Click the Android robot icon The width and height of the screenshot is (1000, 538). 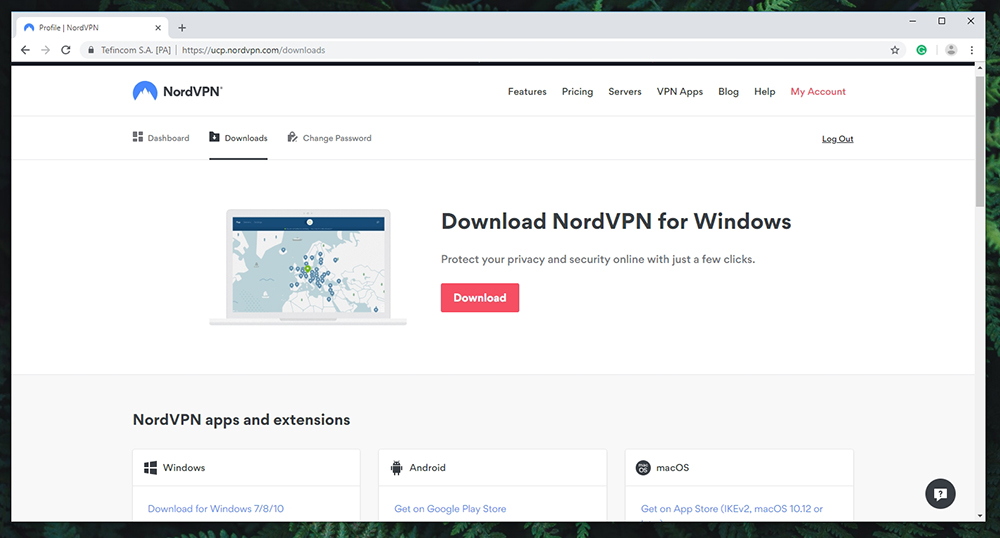[x=396, y=468]
